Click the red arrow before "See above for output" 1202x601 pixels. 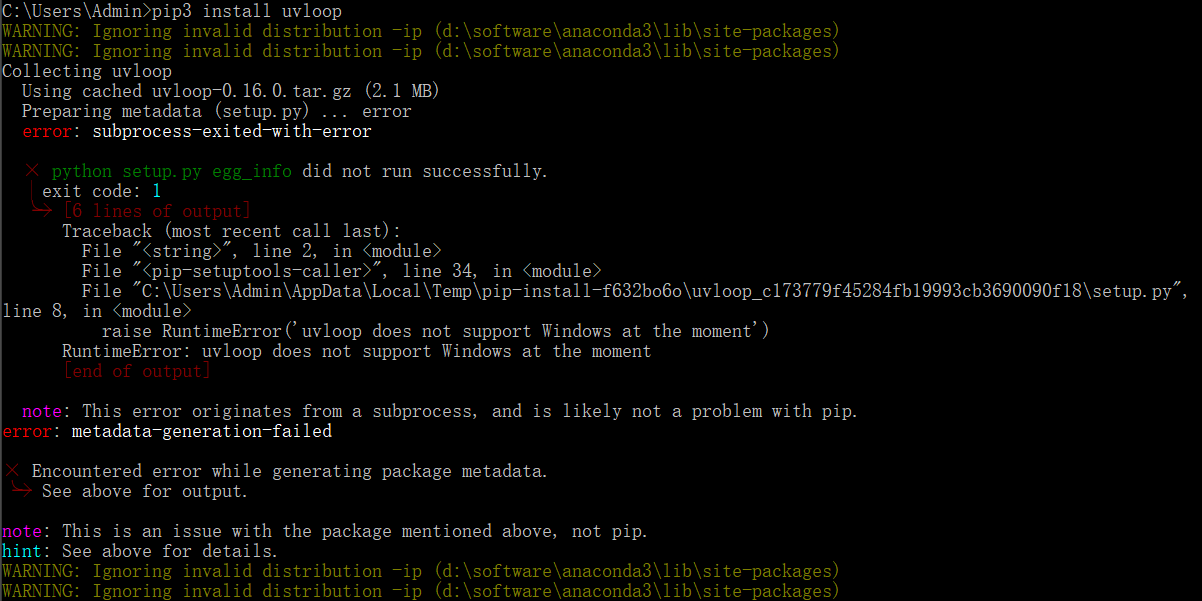tap(22, 491)
